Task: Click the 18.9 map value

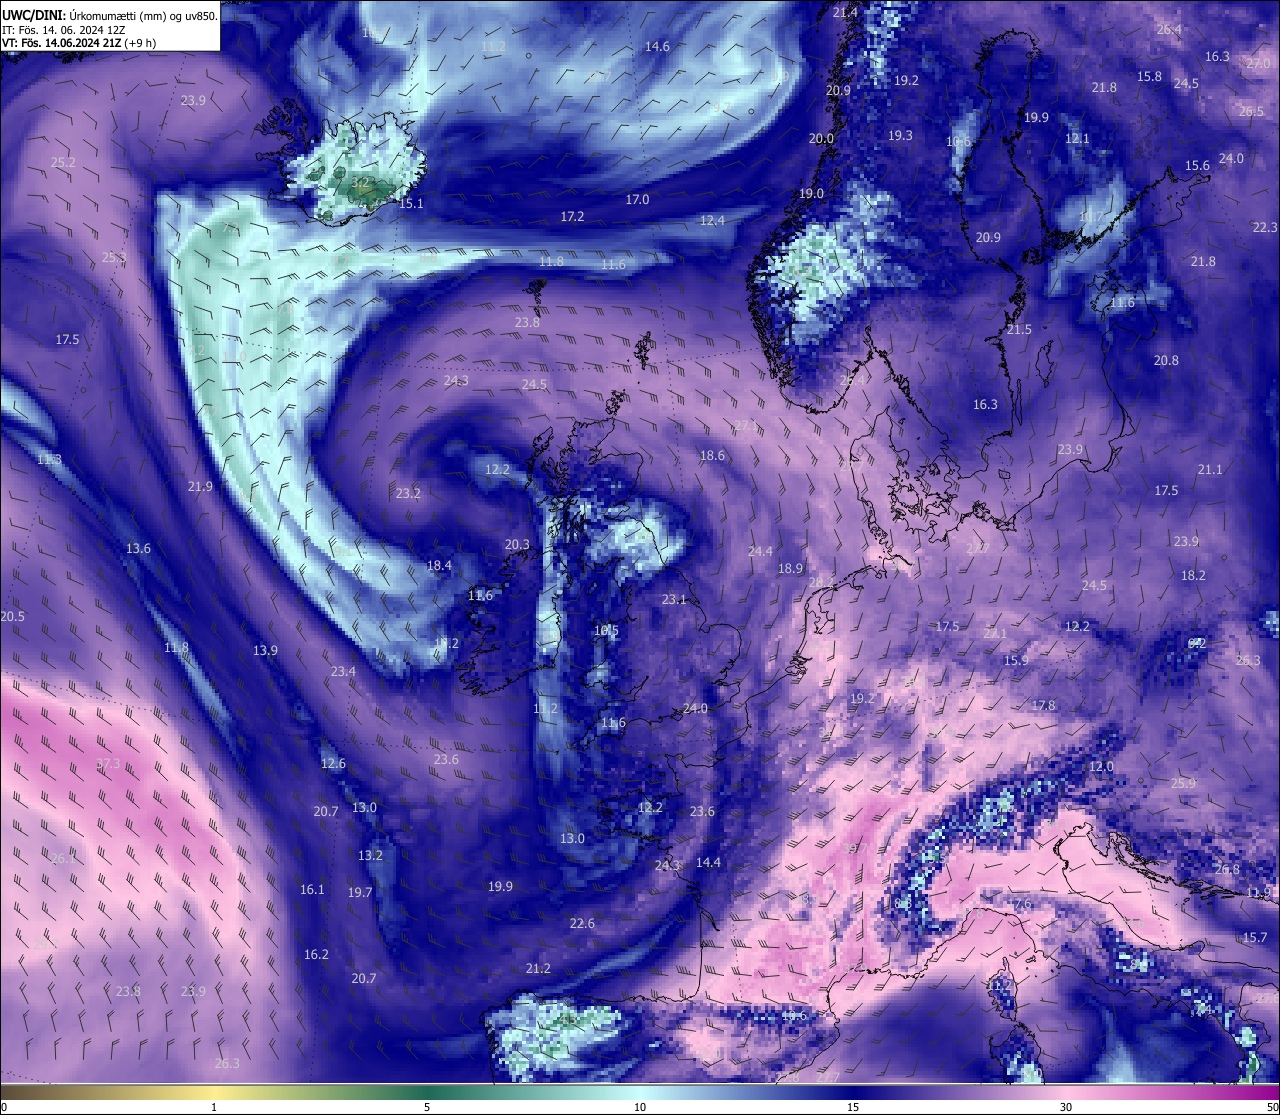Action: 790,568
